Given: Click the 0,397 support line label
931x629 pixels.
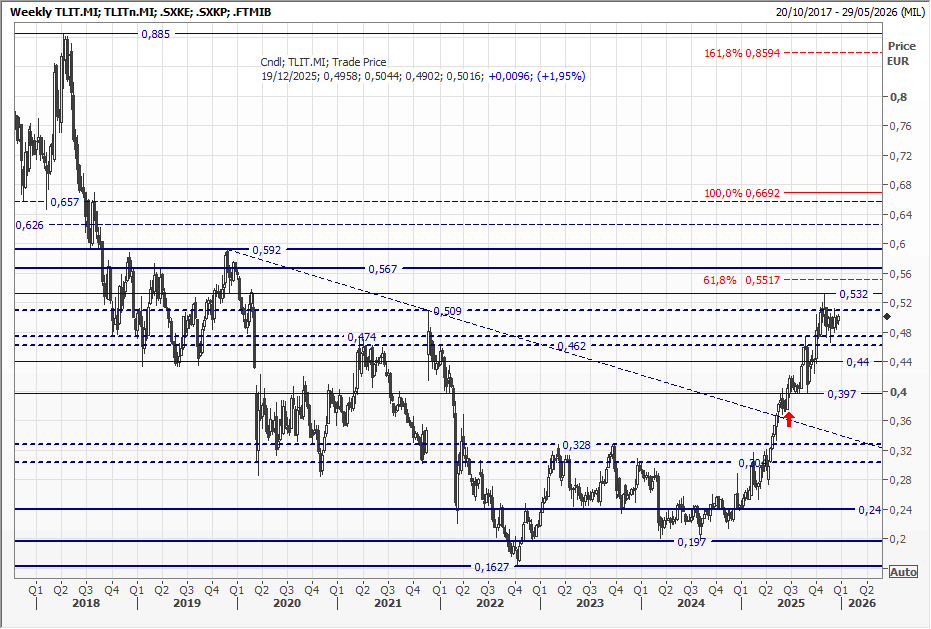Looking at the screenshot, I should (x=844, y=395).
